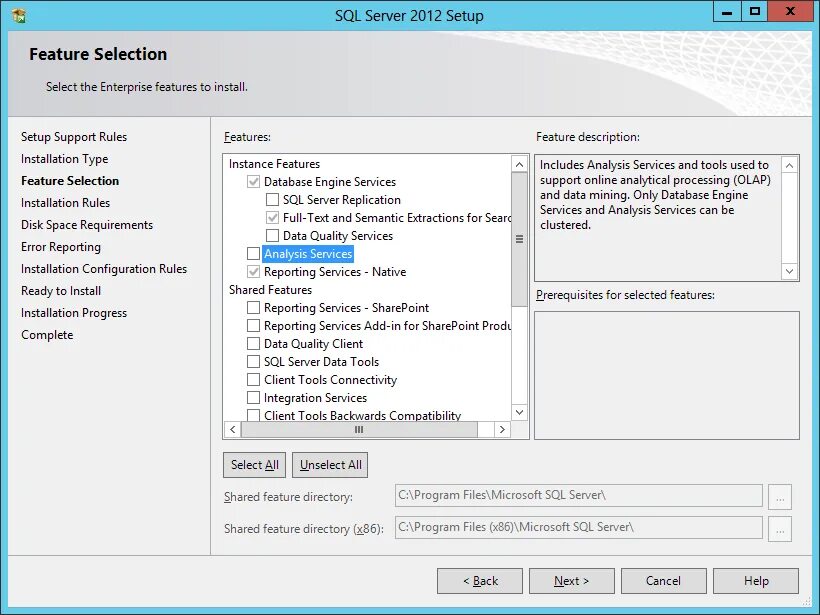Viewport: 820px width, 615px height.
Task: Toggle the Database Engine Services checkbox
Action: 254,182
